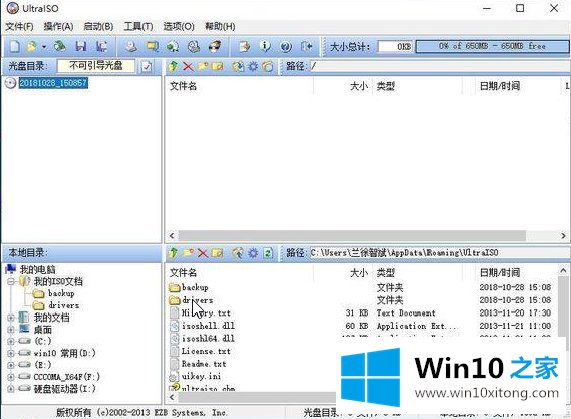Select the 20181028_150857 disc volume node
The height and width of the screenshot is (419, 571).
(53, 83)
